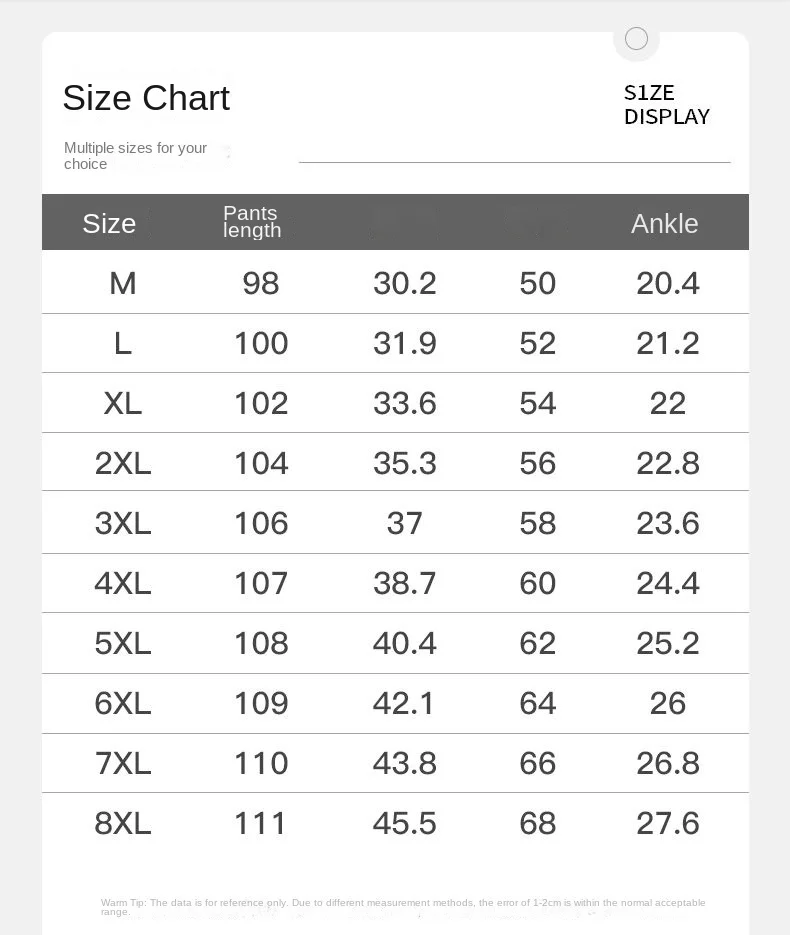
Task: Select the 6XL size row label
Action: pyautogui.click(x=123, y=703)
